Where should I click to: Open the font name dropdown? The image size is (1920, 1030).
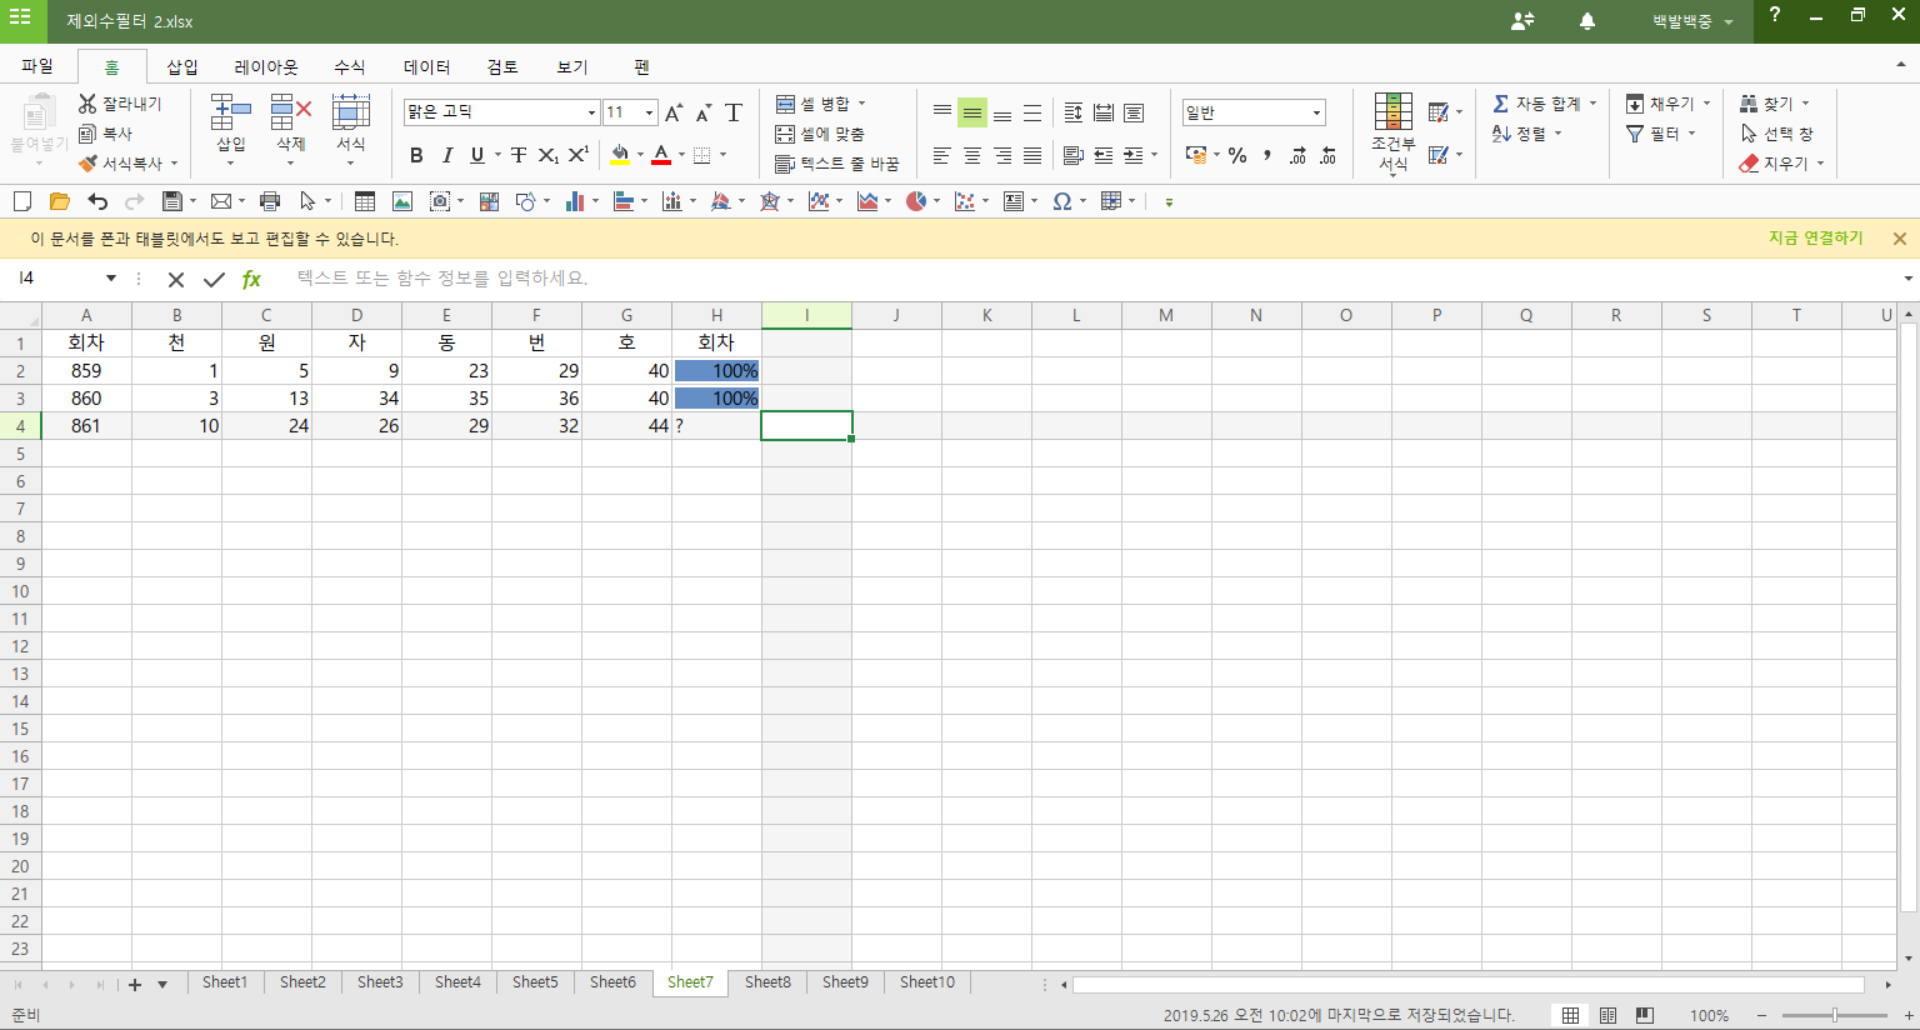[591, 113]
